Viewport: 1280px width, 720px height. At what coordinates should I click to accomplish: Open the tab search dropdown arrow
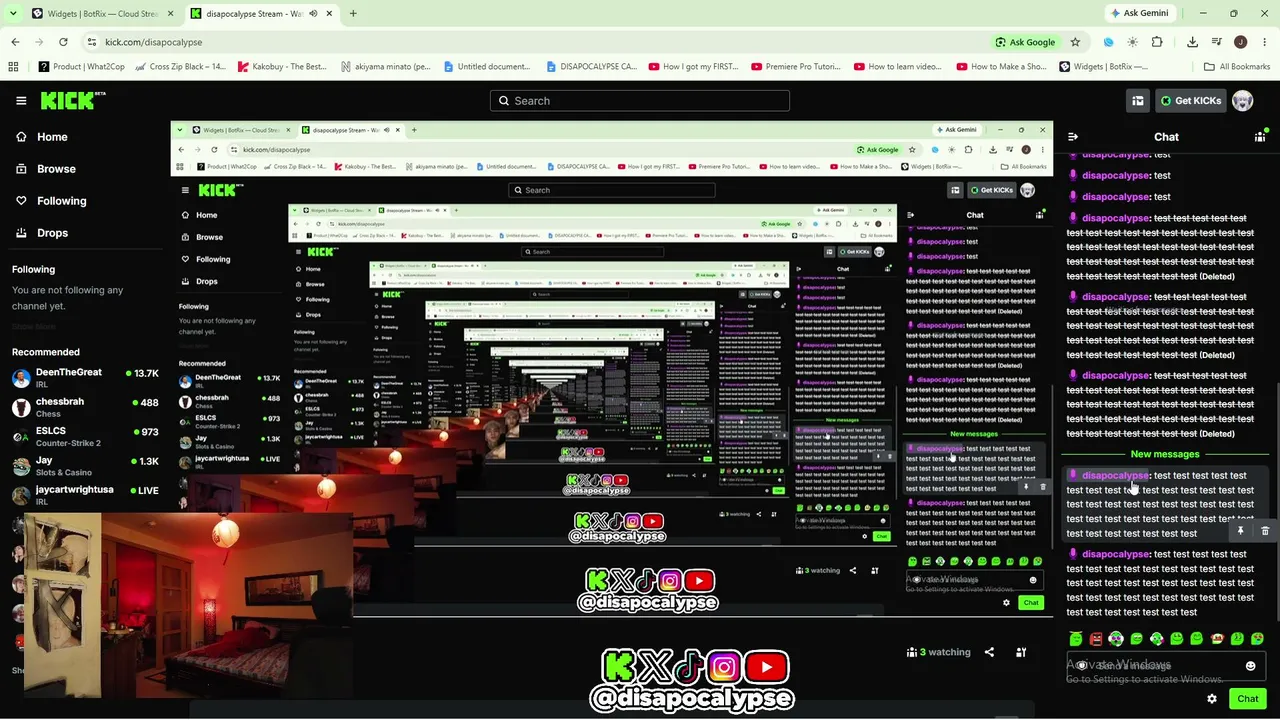(12, 14)
